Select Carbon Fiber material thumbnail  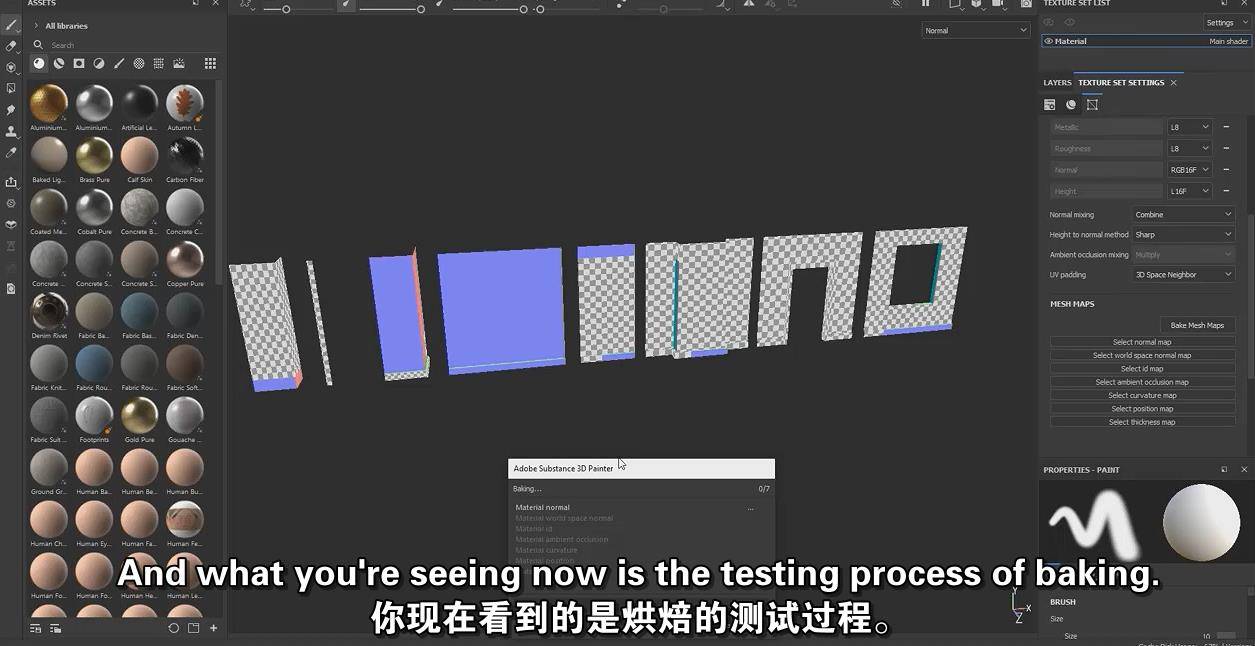tap(185, 155)
